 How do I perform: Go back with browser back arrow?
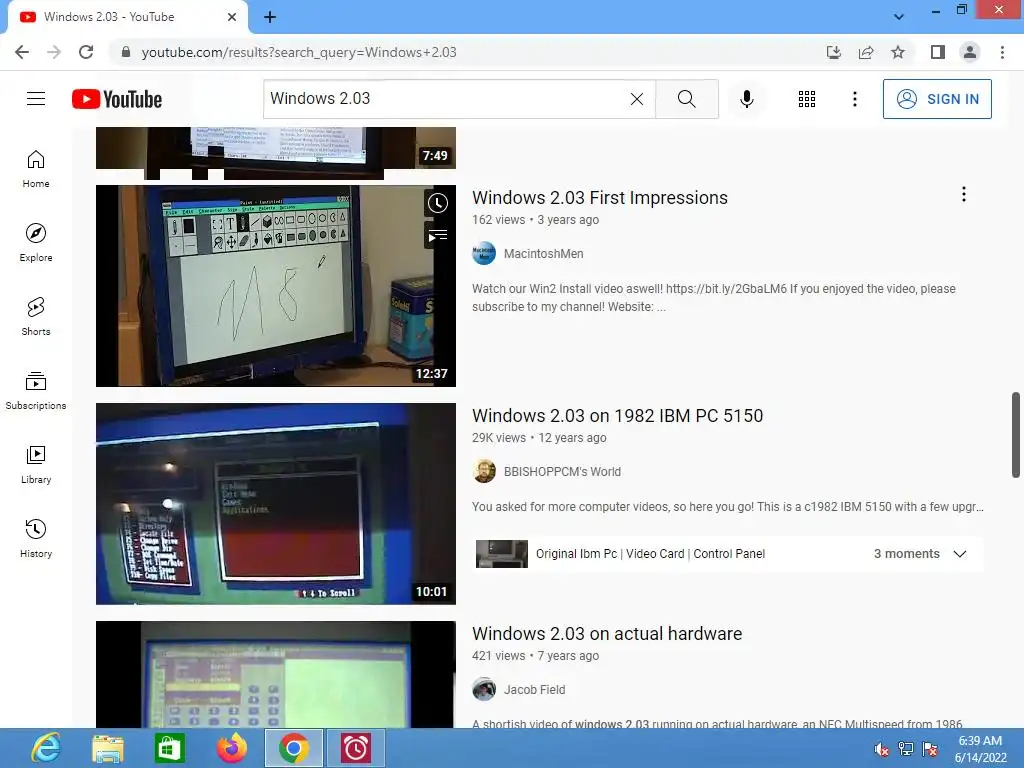point(22,52)
